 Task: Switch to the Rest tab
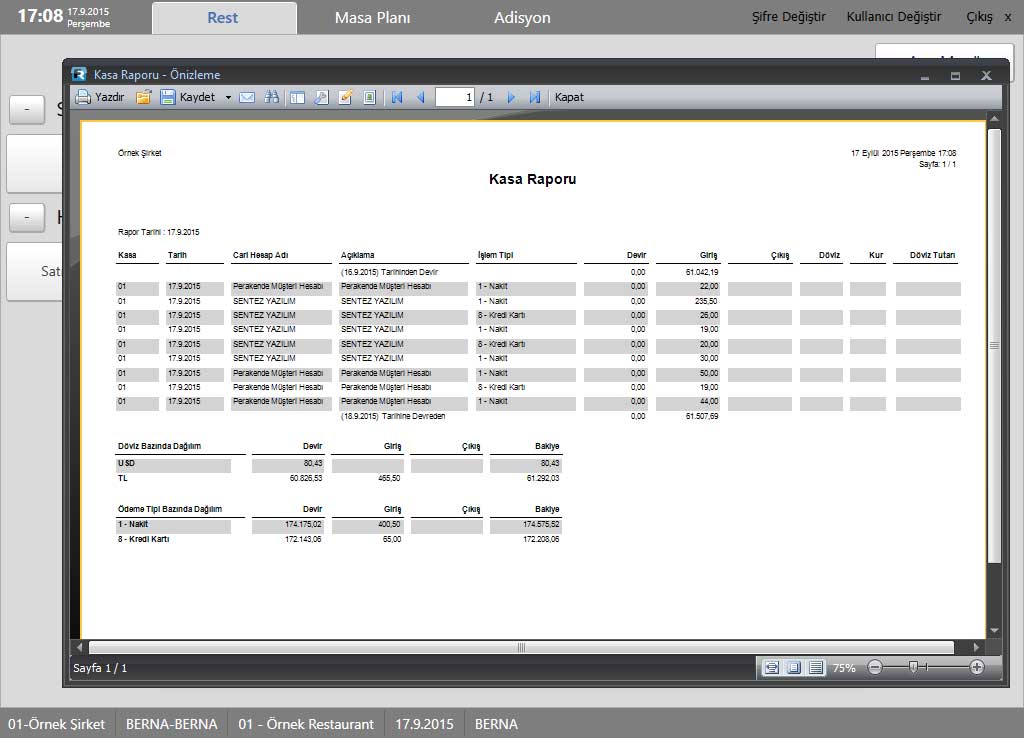[x=224, y=18]
